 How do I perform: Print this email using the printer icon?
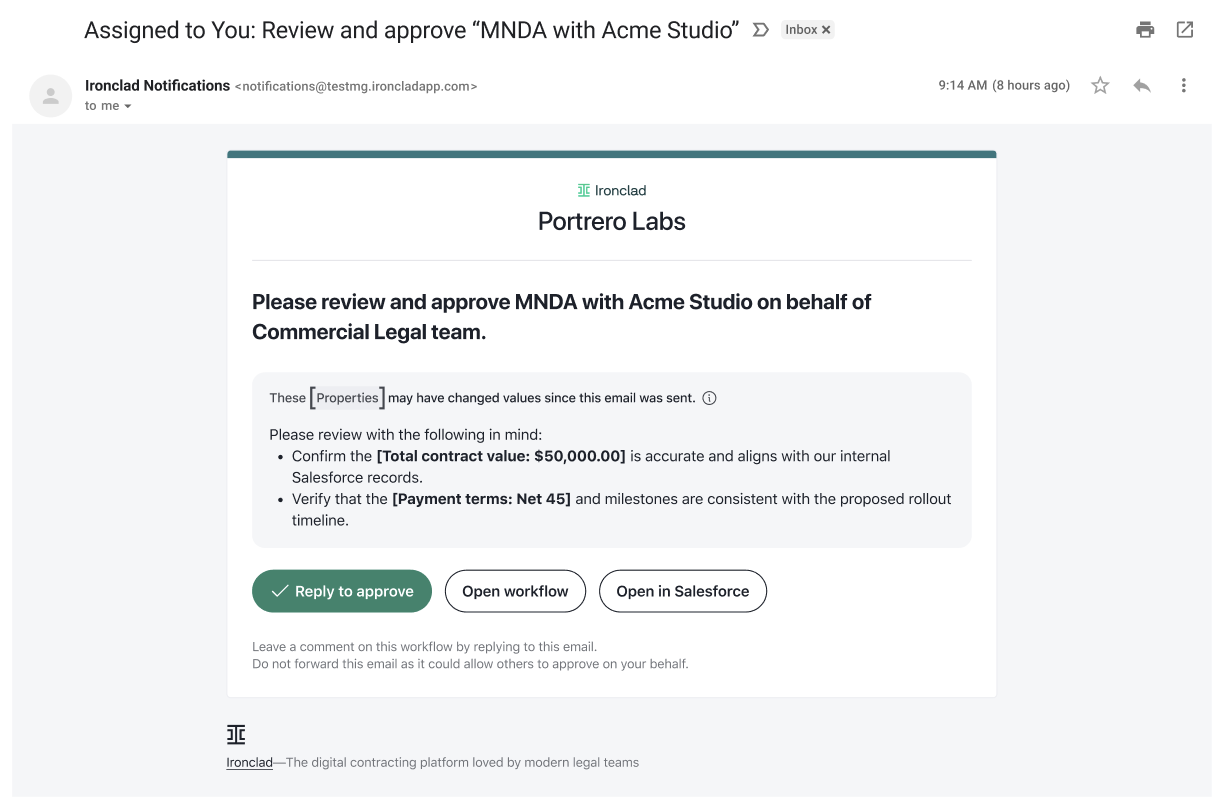coord(1145,30)
